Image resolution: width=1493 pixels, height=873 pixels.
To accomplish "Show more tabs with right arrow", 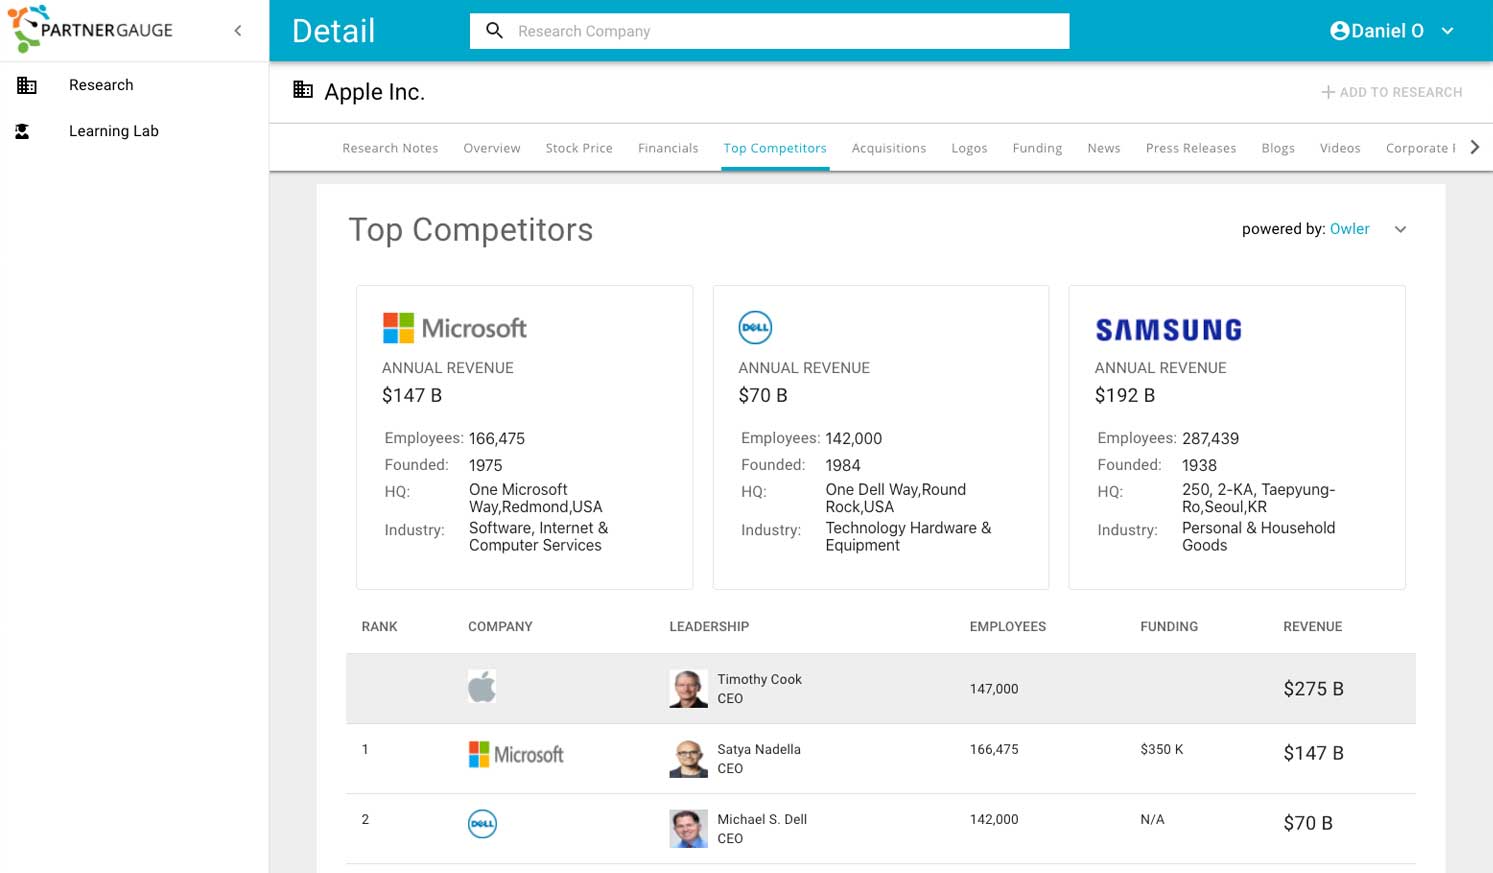I will point(1475,147).
